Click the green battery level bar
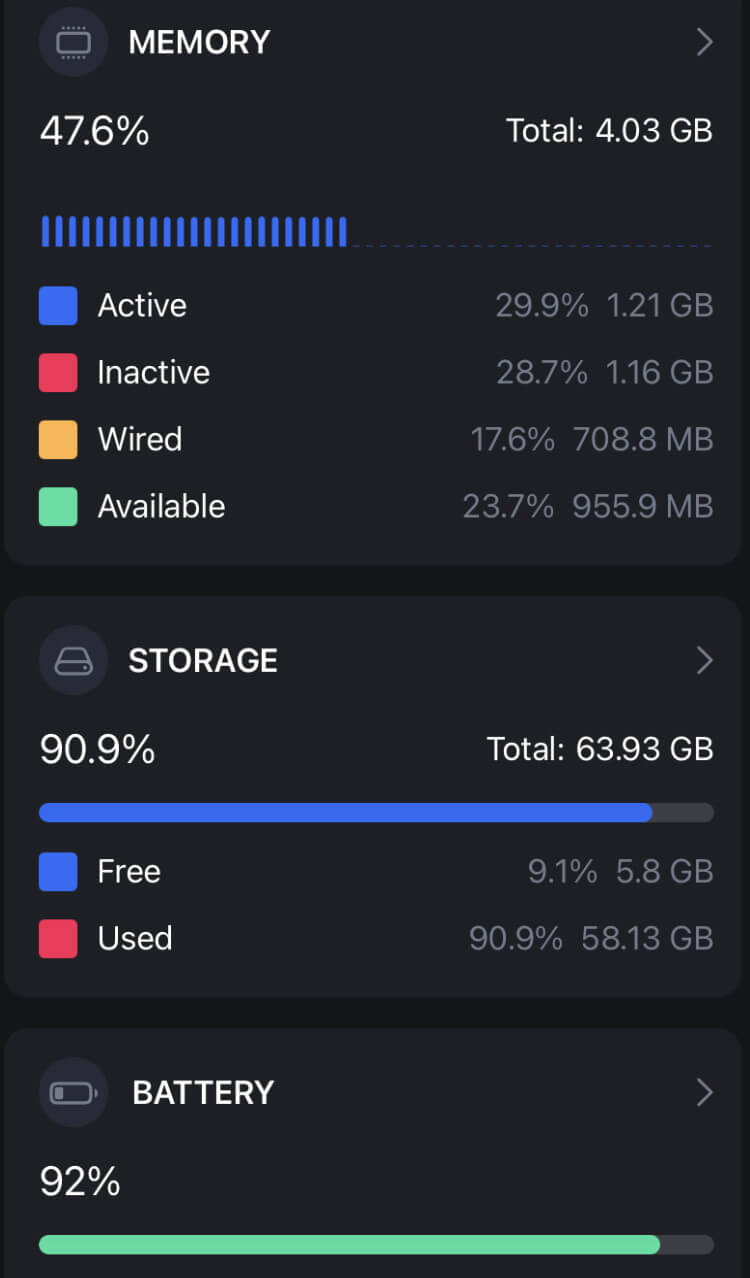Image resolution: width=750 pixels, height=1278 pixels. click(376, 1244)
